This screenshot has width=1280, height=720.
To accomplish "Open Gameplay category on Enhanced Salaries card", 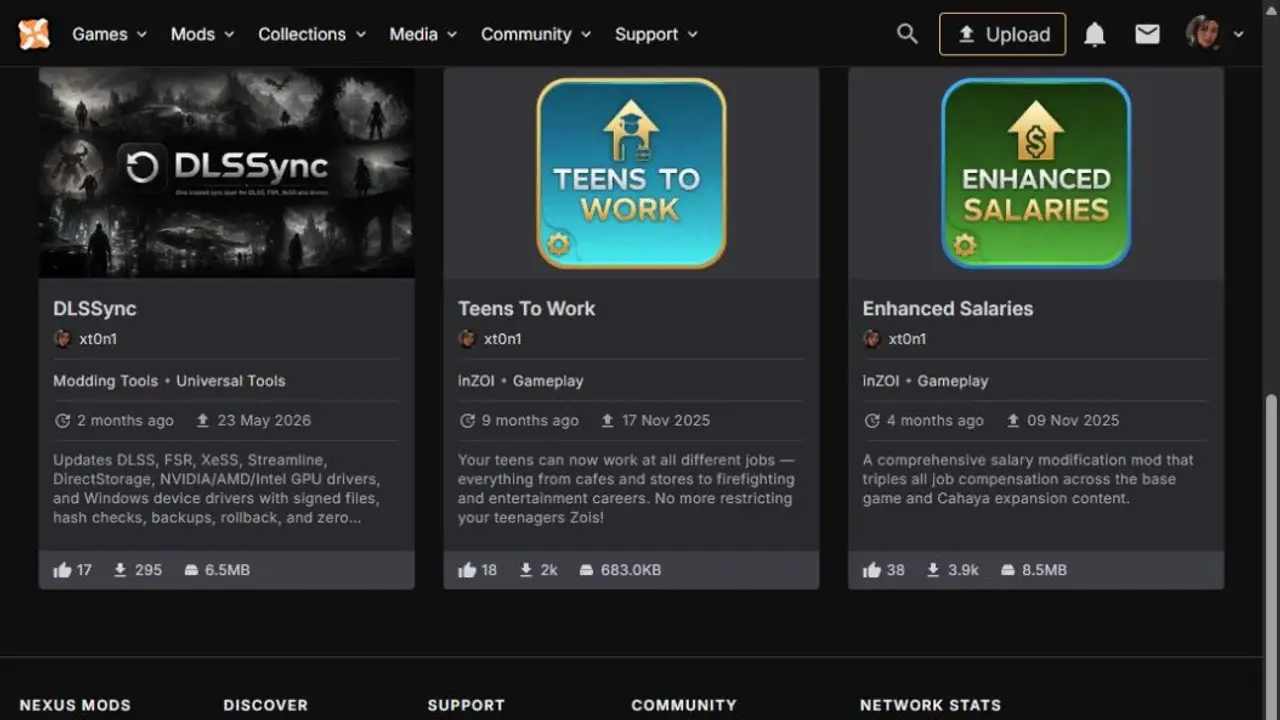I will tap(953, 381).
